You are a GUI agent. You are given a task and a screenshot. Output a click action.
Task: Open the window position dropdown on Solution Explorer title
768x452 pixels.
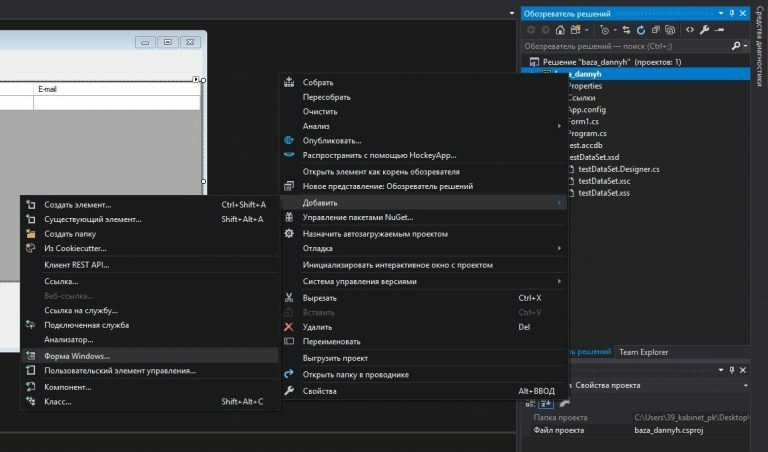click(x=721, y=13)
